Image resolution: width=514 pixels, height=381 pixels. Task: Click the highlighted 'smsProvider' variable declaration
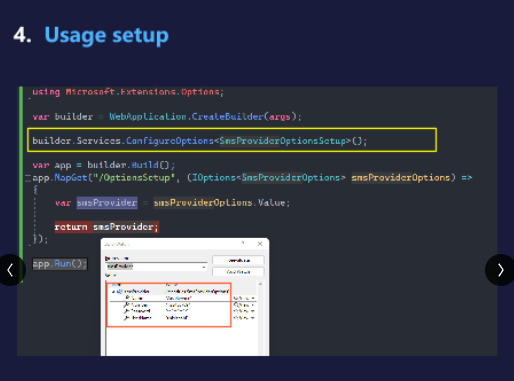coord(107,203)
